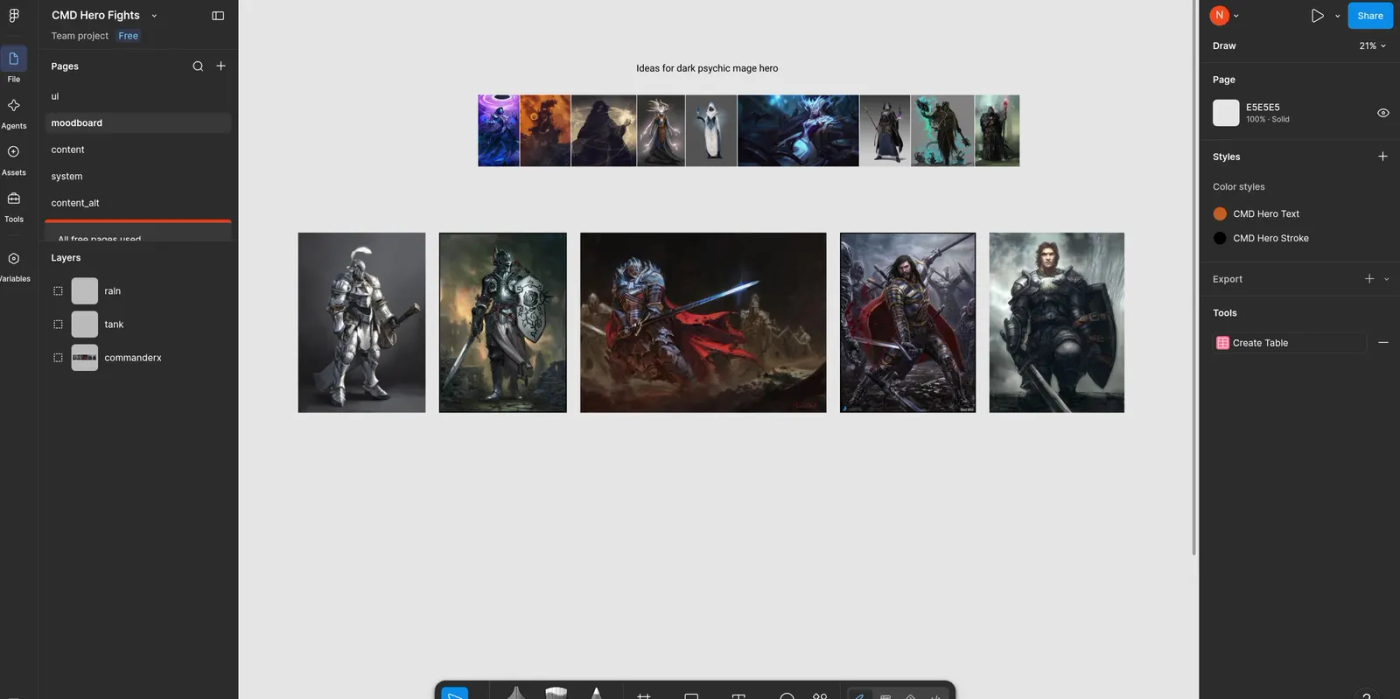Screen dimensions: 1400x699
Task: Click the Present play icon
Action: point(1317,16)
